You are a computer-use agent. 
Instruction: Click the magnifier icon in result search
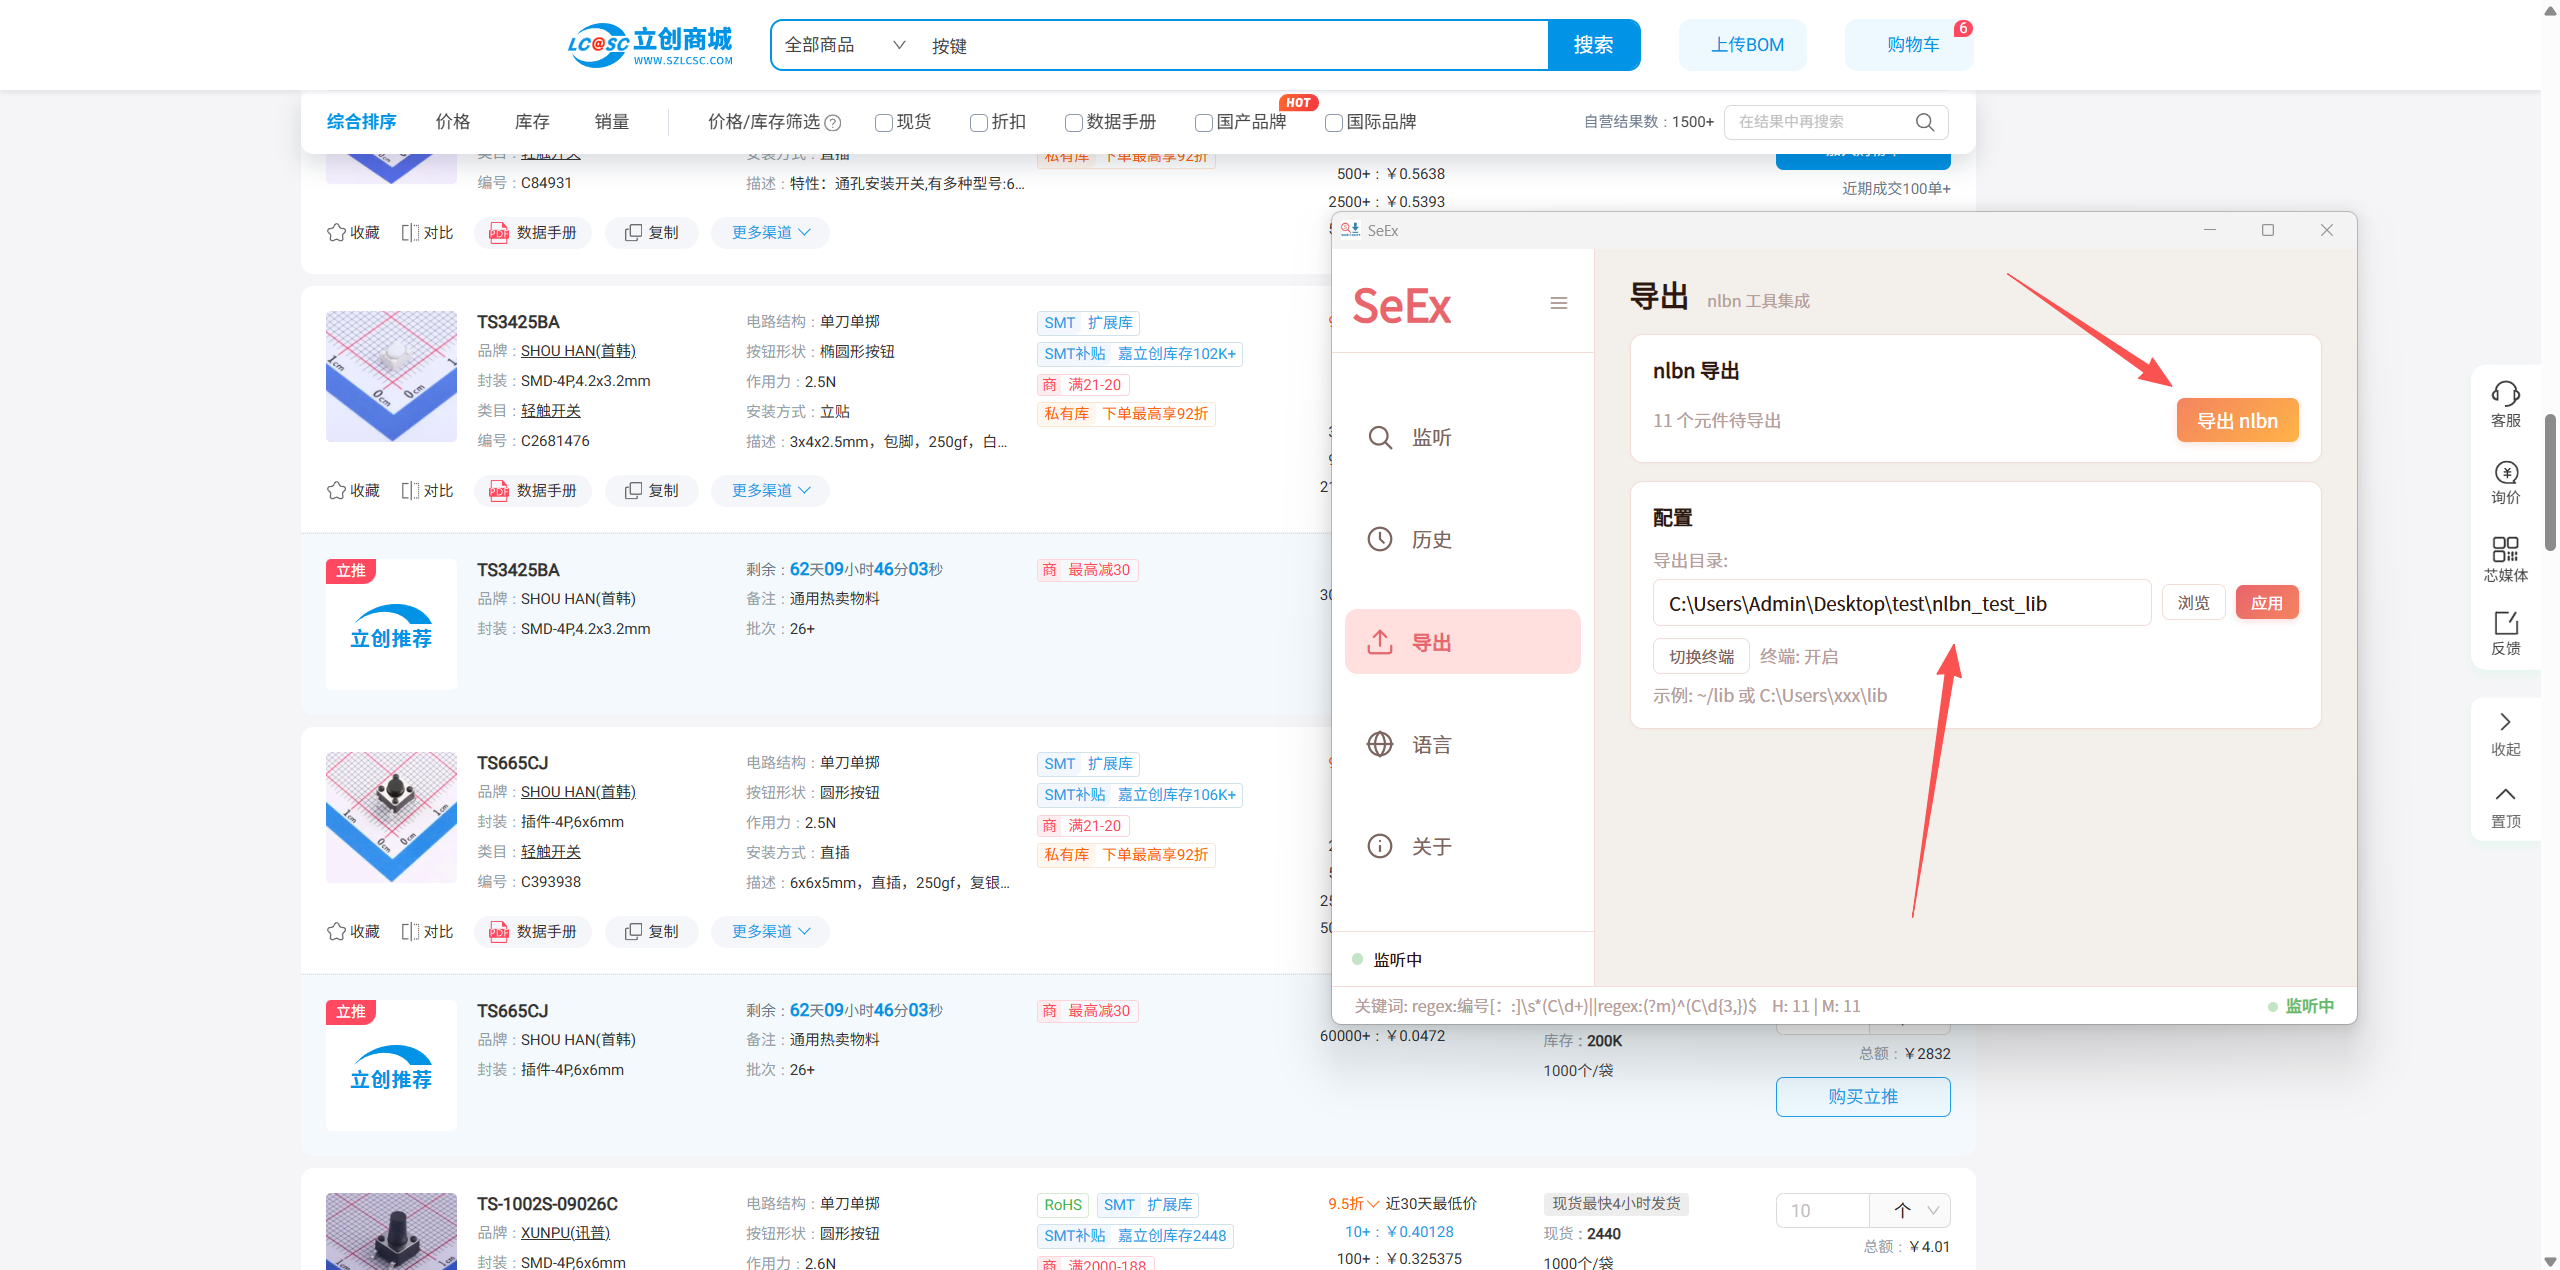pyautogui.click(x=1925, y=122)
